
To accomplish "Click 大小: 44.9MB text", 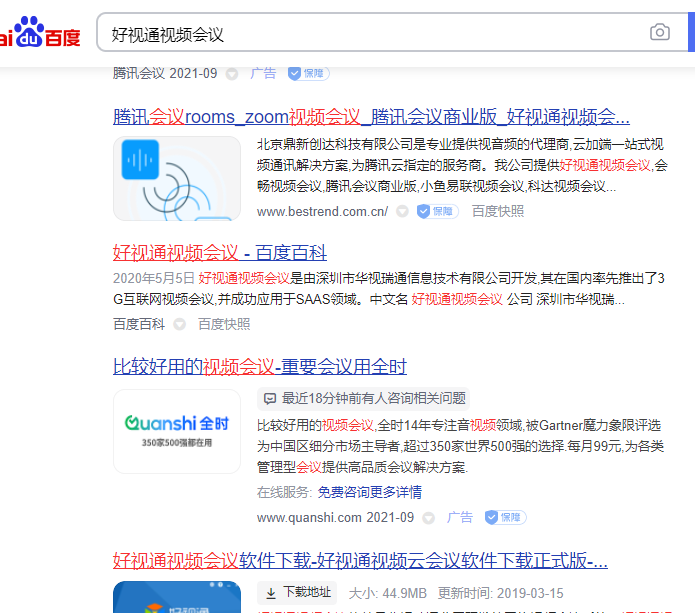I will tap(387, 593).
